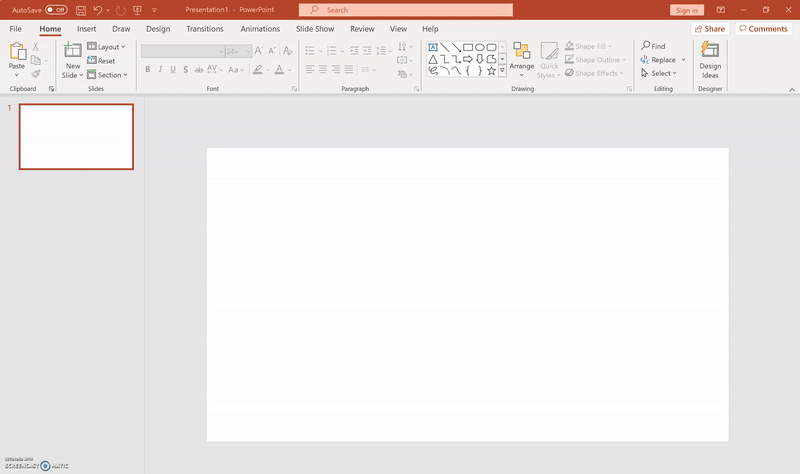
Task: Click the Design Ideas icon
Action: click(710, 50)
